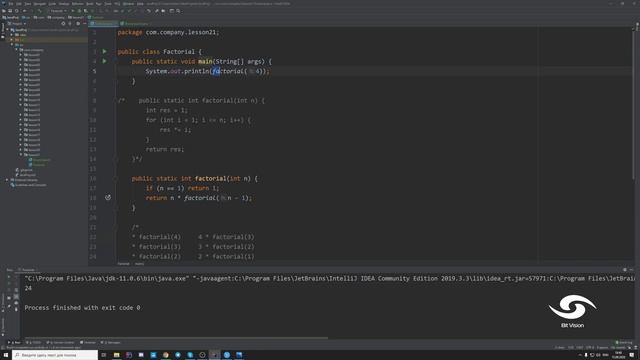Click the Build Project hammer icon

(x=40, y=11)
